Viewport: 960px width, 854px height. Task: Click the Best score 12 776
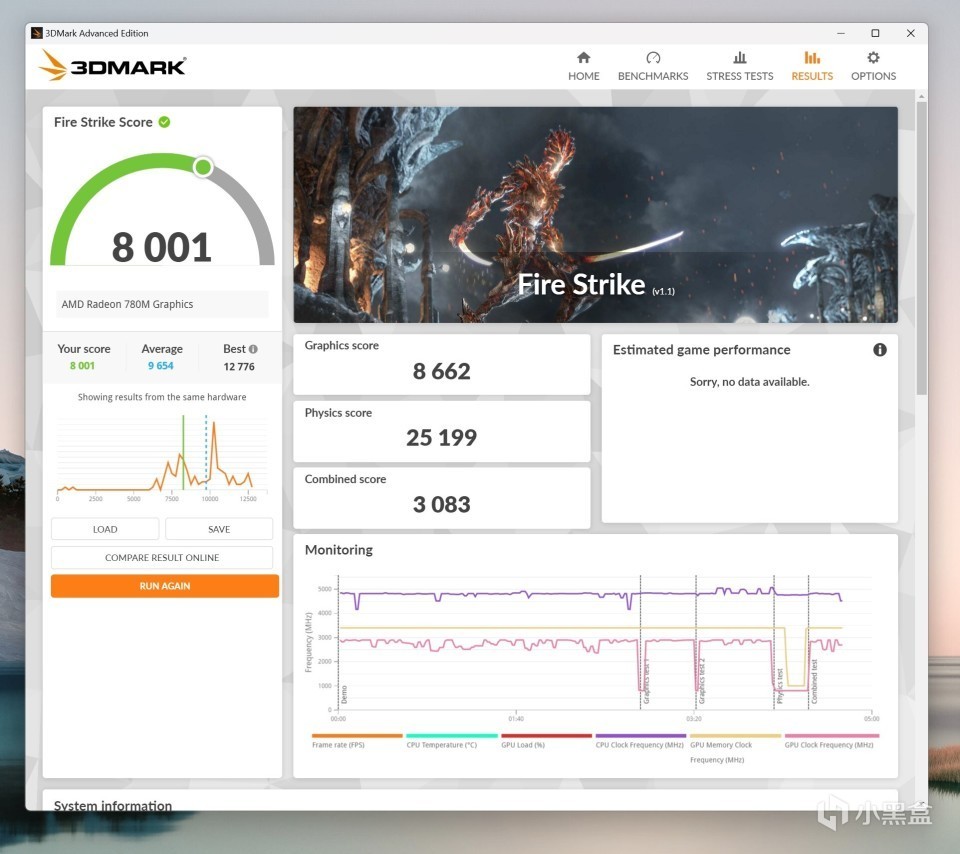point(239,366)
